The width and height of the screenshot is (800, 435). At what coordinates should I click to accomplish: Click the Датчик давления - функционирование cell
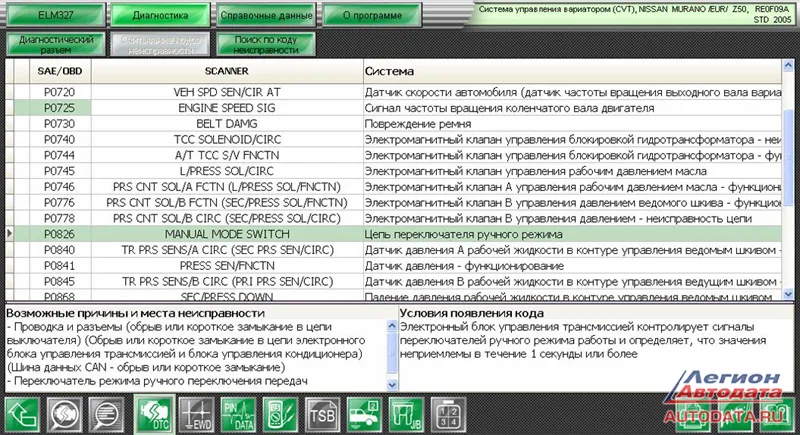tap(572, 266)
